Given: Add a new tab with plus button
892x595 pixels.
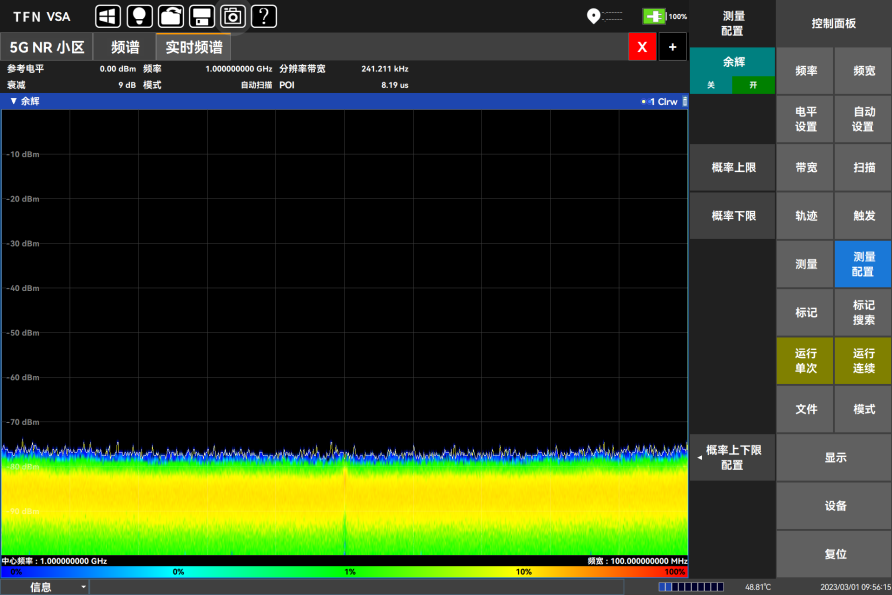Looking at the screenshot, I should [x=672, y=47].
